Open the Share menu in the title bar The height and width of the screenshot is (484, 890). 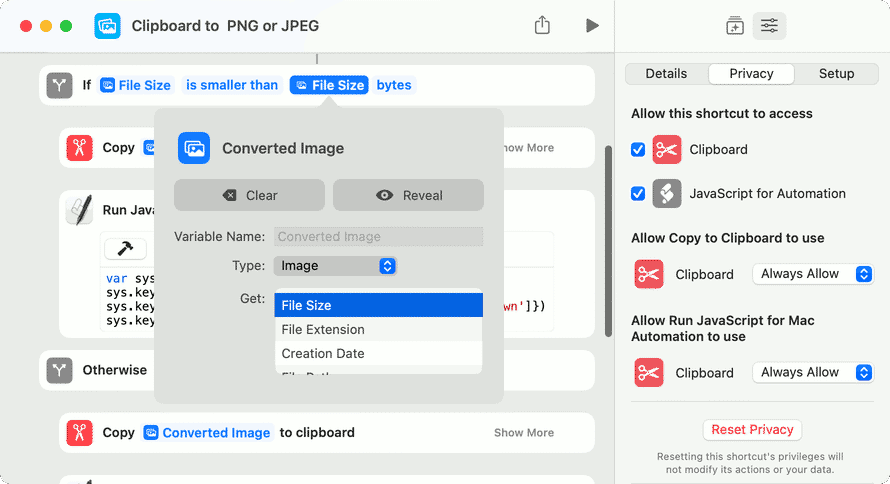[x=542, y=25]
